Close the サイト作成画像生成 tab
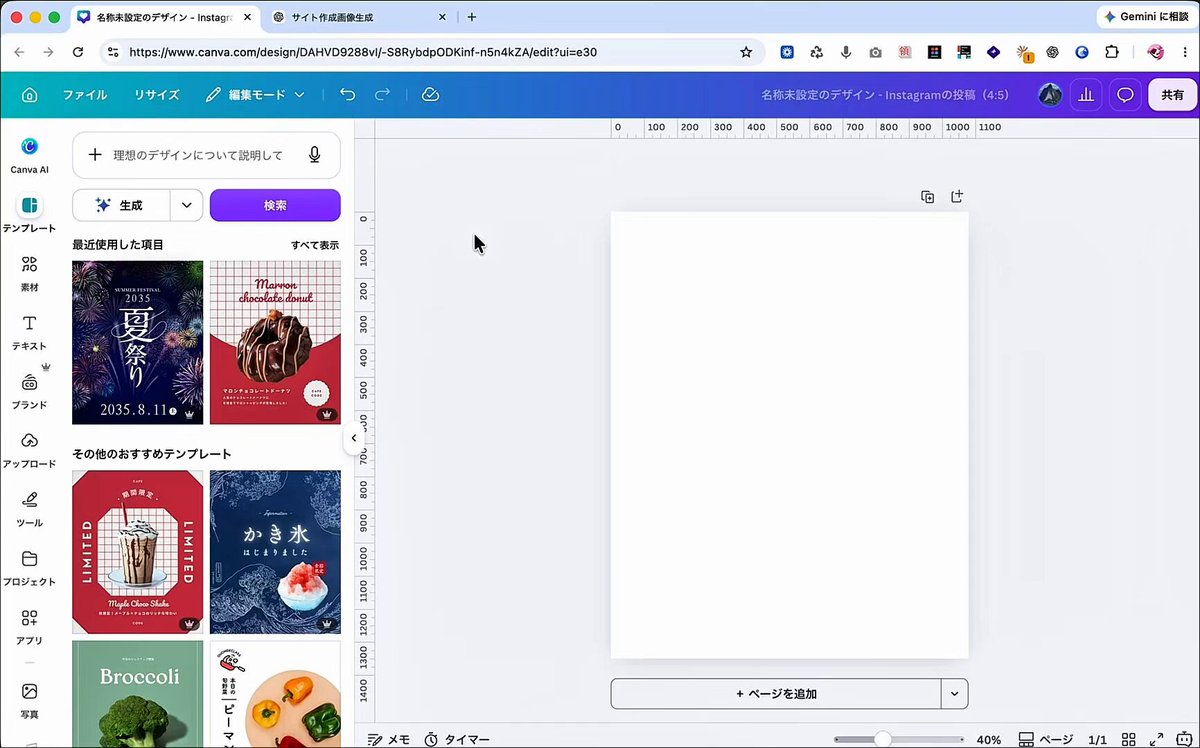The width and height of the screenshot is (1200, 748). [x=442, y=17]
